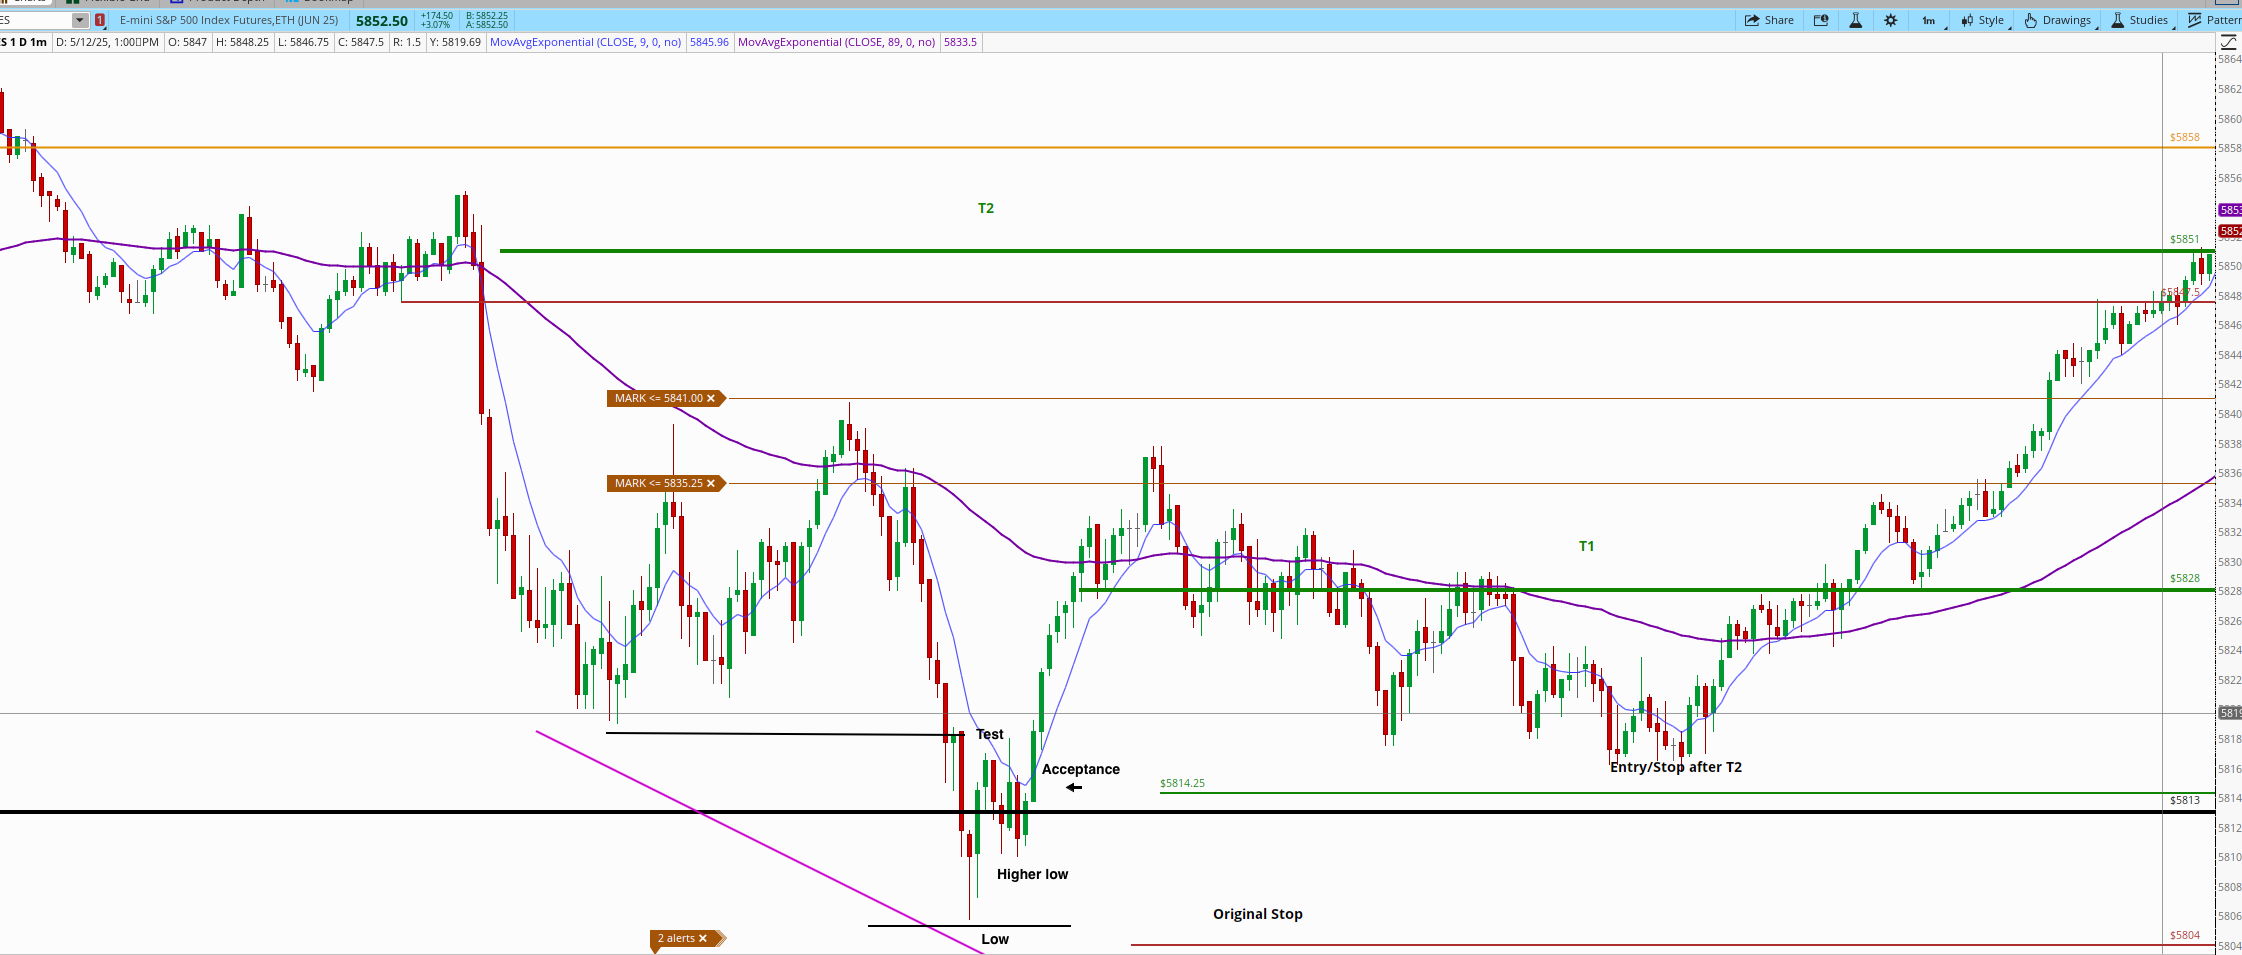Open the 1m timeframe selector
Viewport: 2242px width, 955px height.
pos(1929,20)
